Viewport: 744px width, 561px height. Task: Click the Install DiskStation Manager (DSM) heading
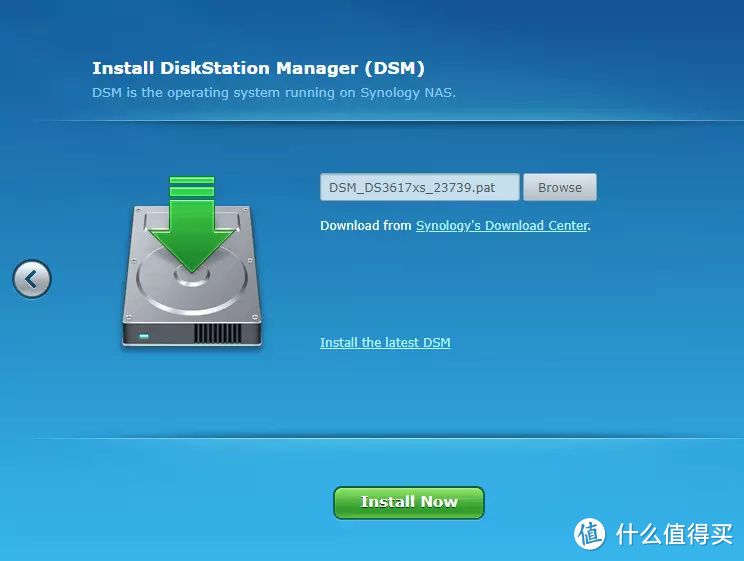pyautogui.click(x=258, y=68)
